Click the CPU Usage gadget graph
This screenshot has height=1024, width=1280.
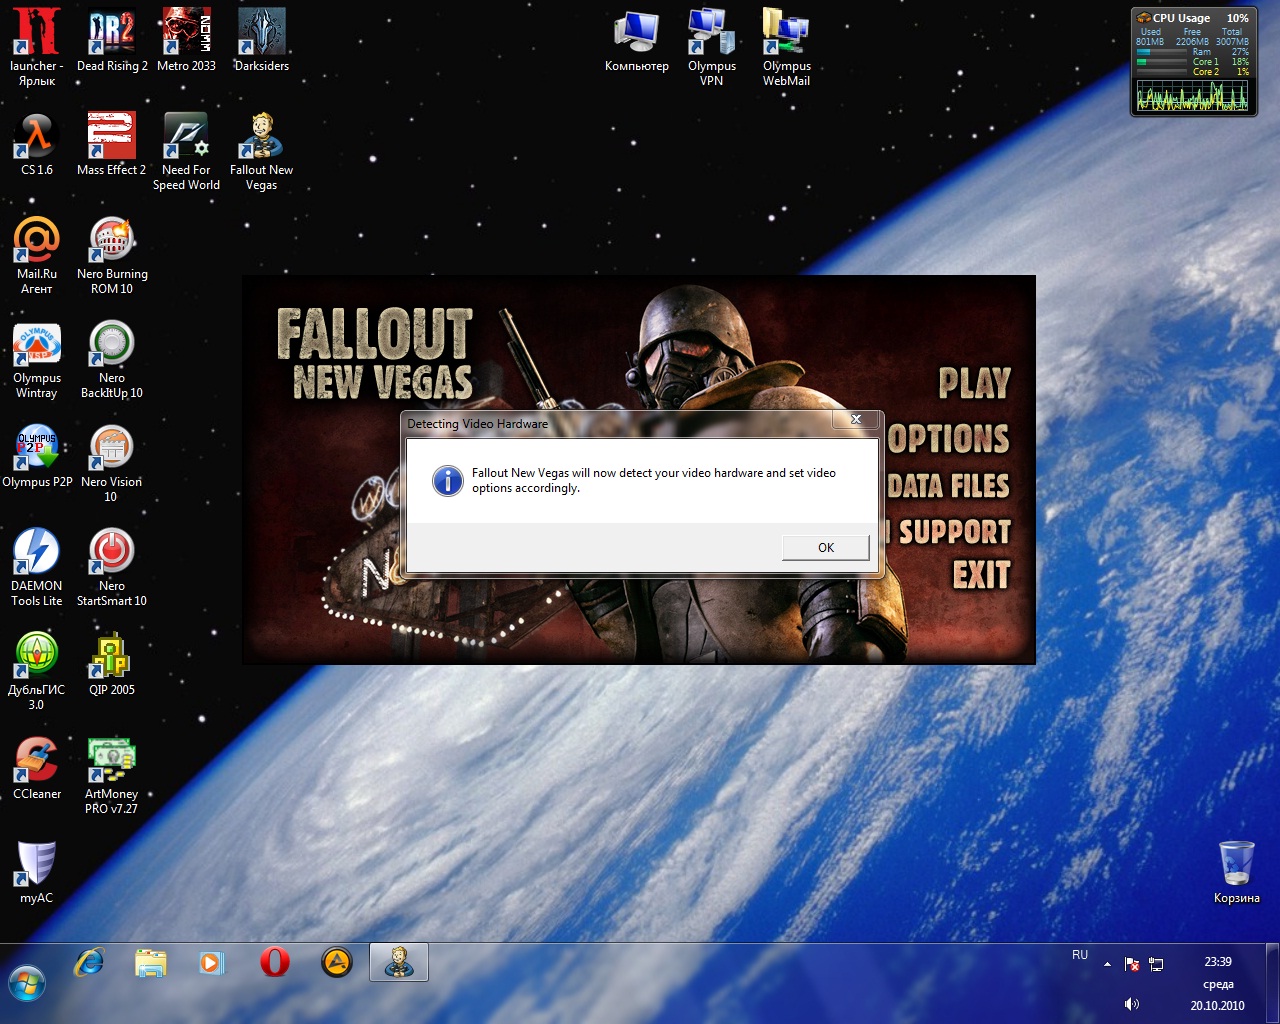(x=1193, y=96)
